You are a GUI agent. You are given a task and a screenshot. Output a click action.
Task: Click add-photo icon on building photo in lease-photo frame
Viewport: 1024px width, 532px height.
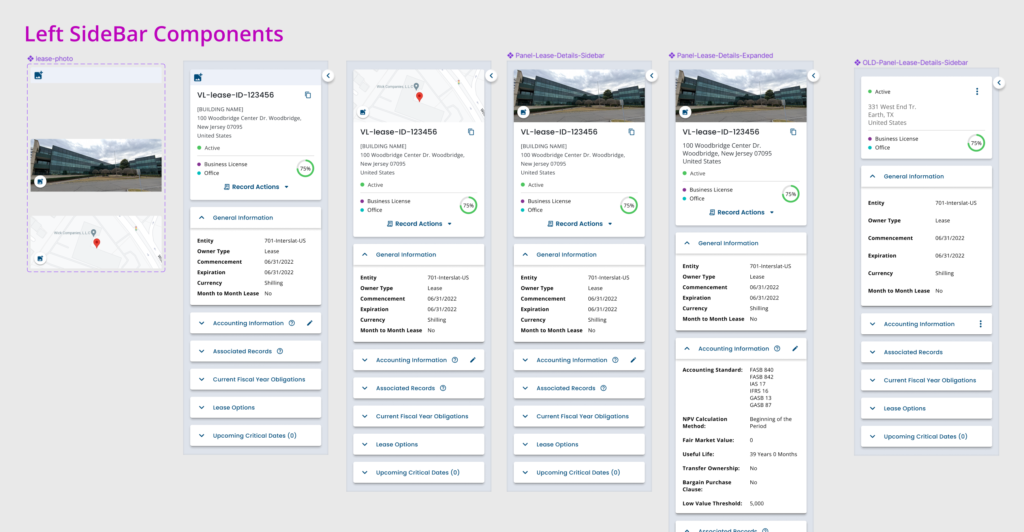40,182
